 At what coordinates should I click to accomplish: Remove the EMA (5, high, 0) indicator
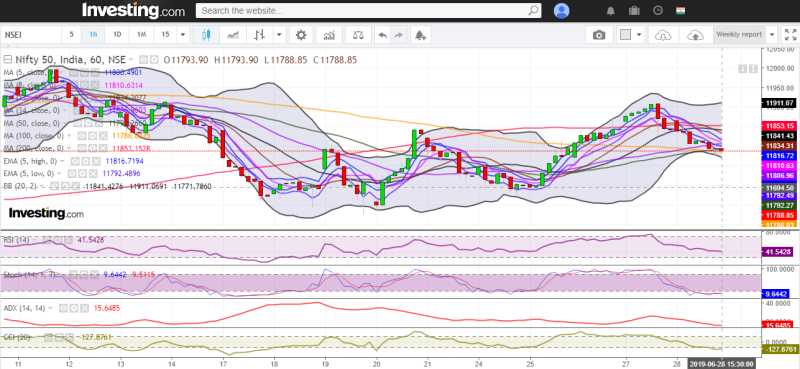point(96,161)
